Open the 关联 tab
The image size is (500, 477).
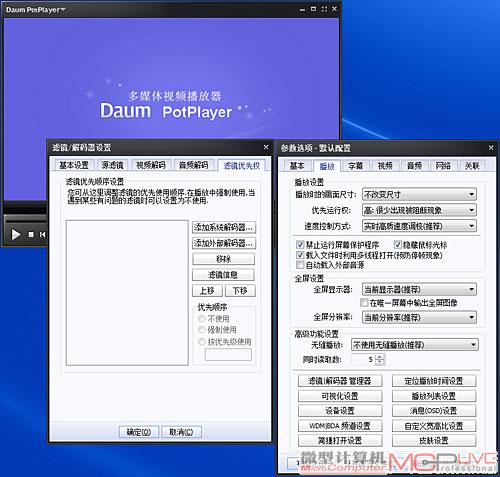tap(472, 166)
